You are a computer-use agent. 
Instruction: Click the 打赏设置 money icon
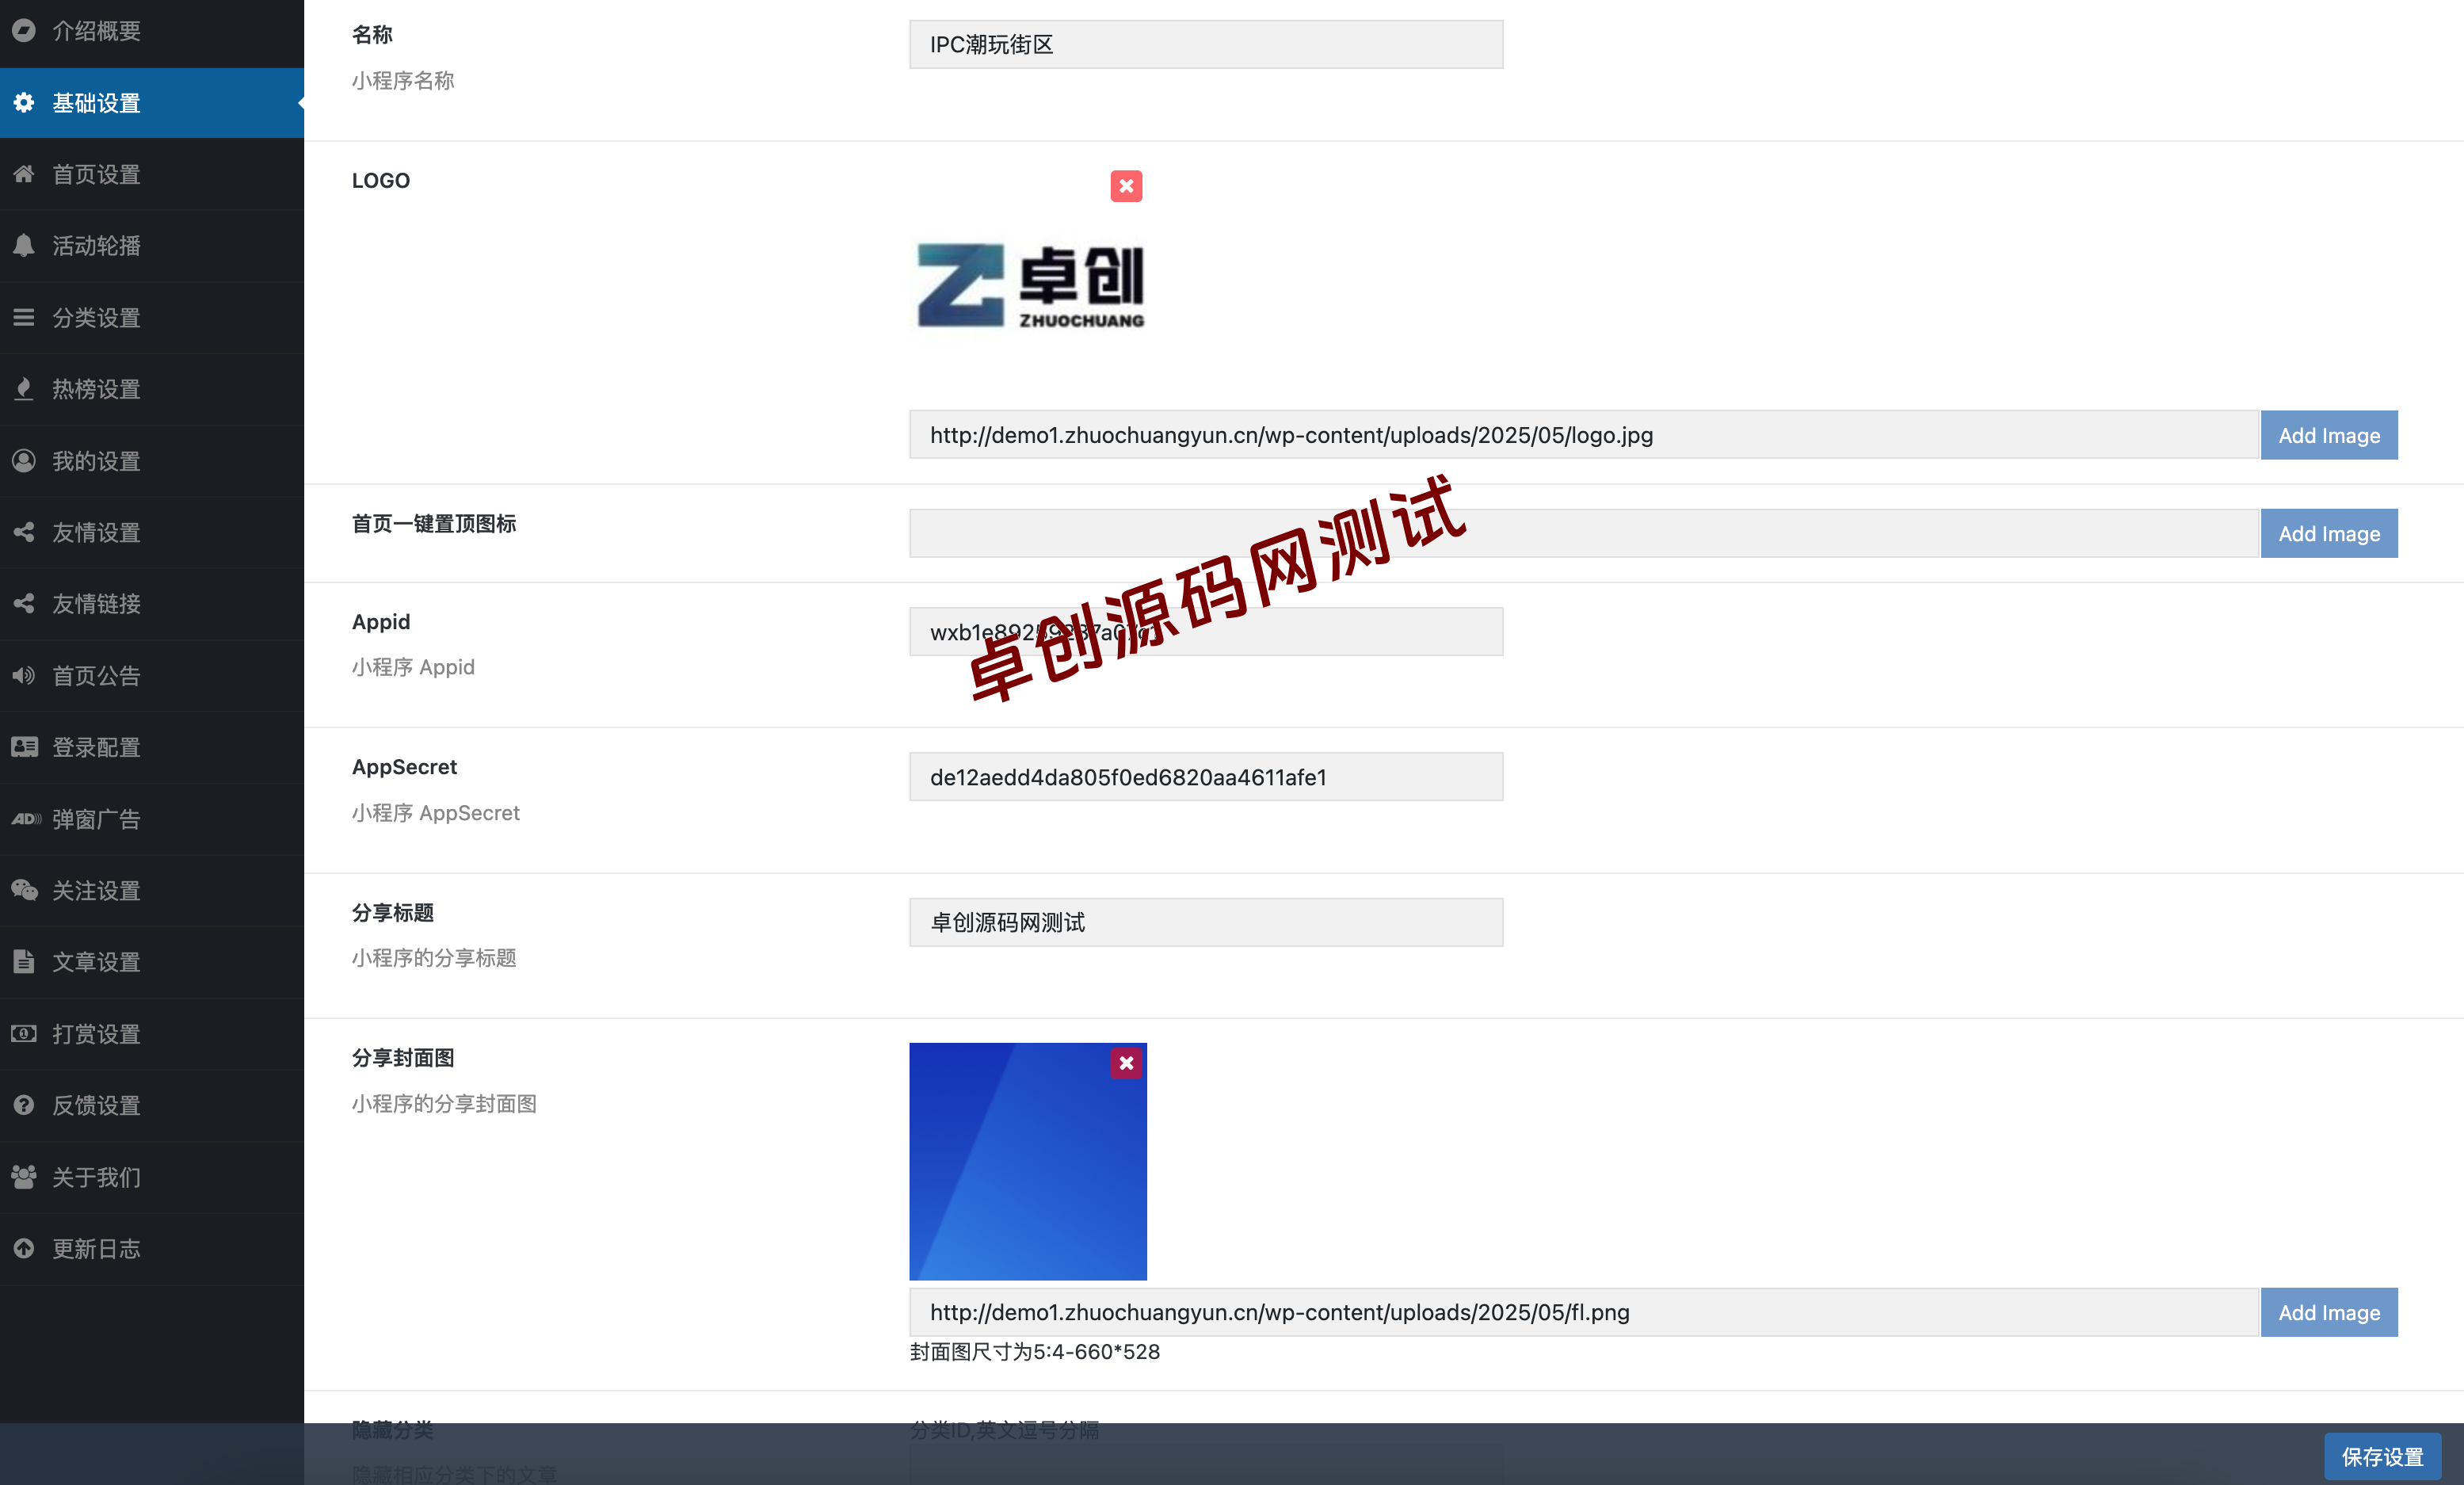[24, 1033]
